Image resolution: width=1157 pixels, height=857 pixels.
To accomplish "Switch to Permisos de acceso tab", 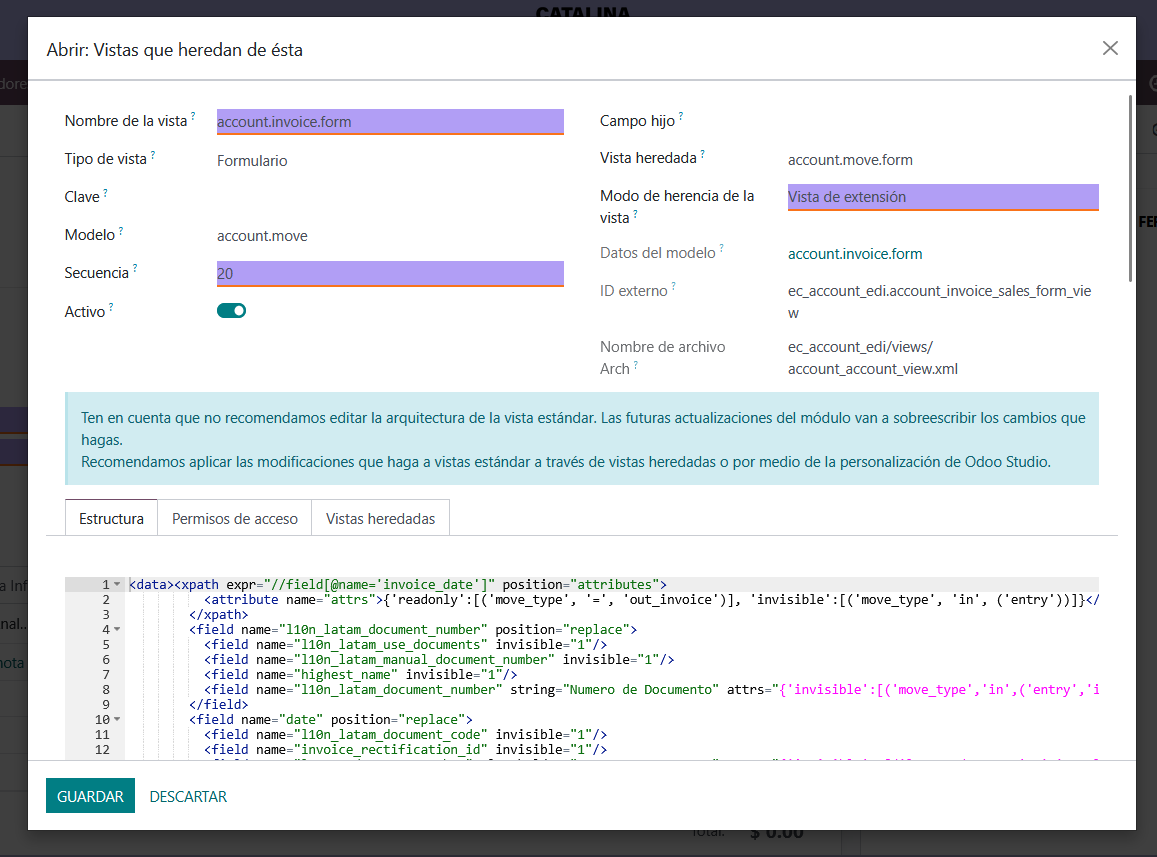I will click(x=234, y=519).
